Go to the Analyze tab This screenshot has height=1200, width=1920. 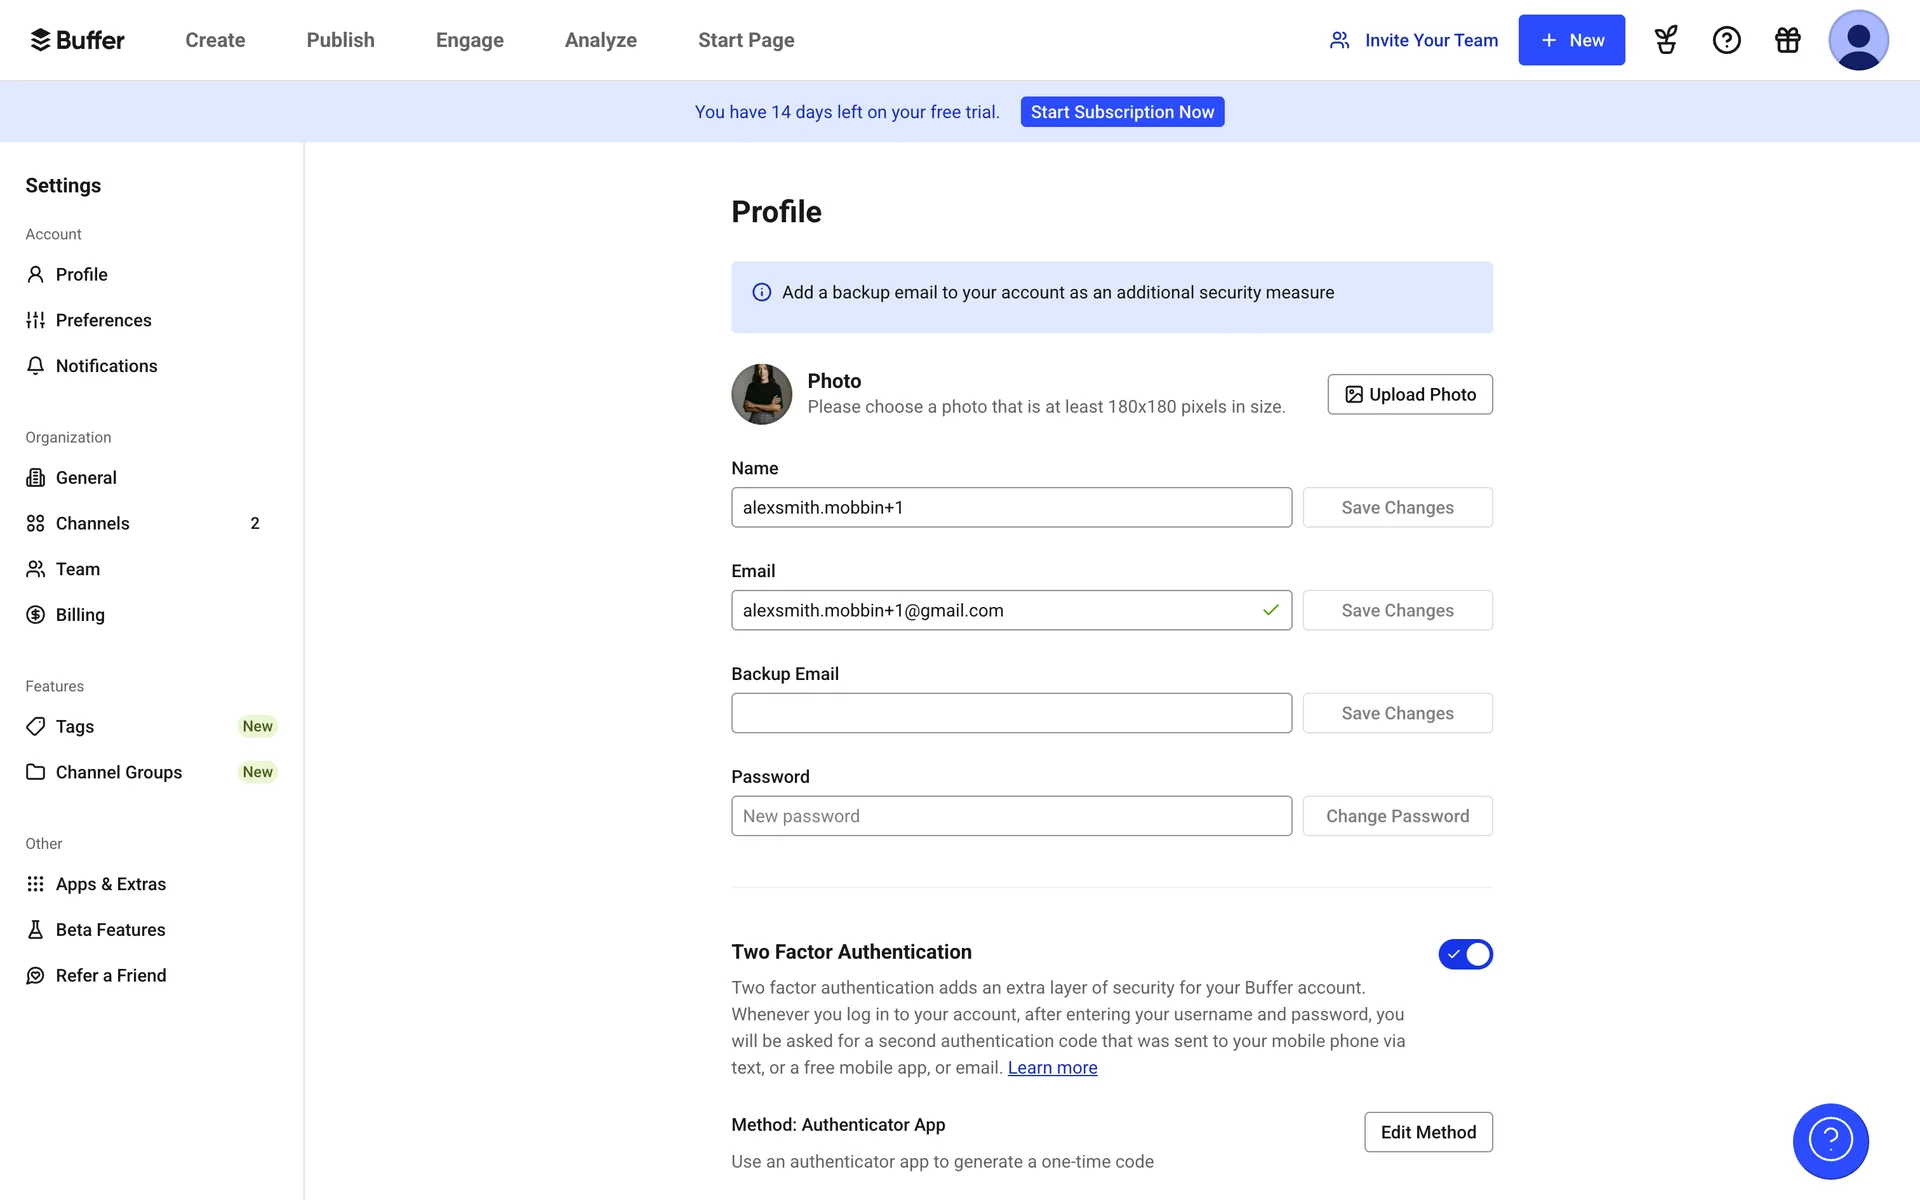coord(600,40)
